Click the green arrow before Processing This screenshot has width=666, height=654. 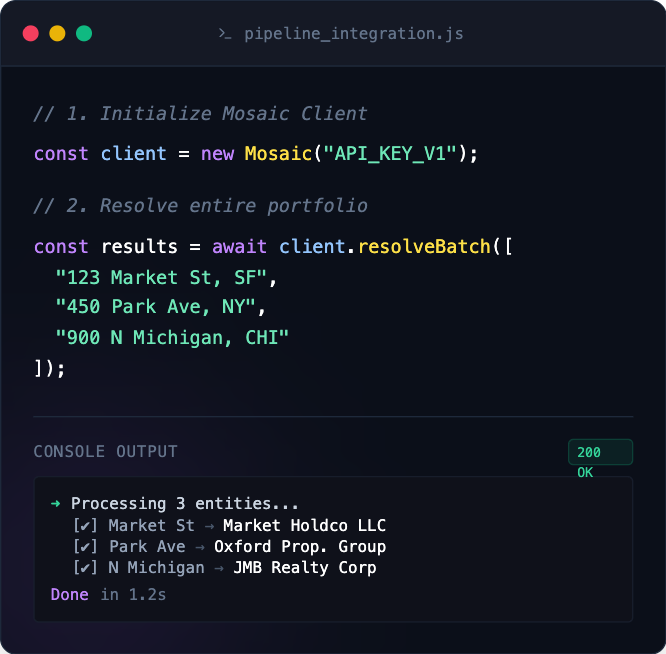pyautogui.click(x=55, y=504)
